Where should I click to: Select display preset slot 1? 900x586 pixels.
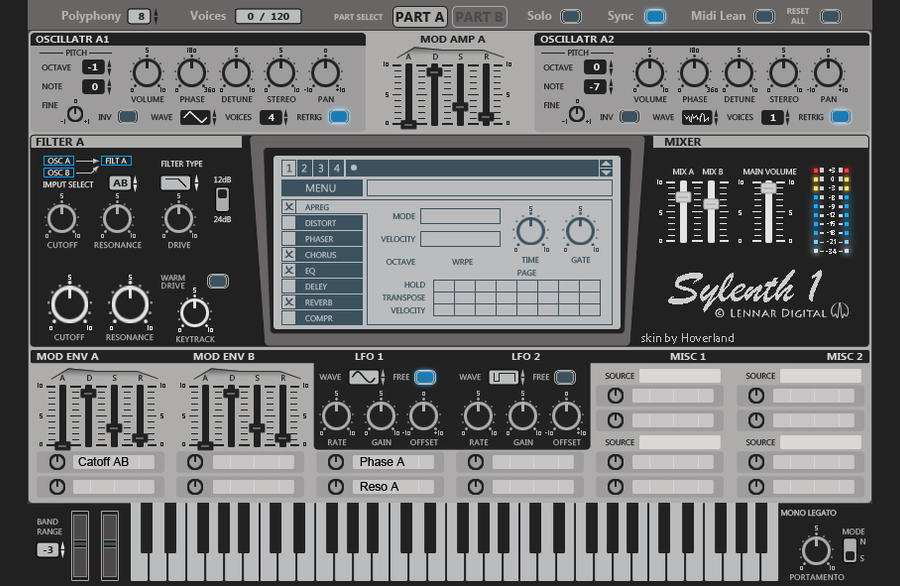tap(289, 168)
